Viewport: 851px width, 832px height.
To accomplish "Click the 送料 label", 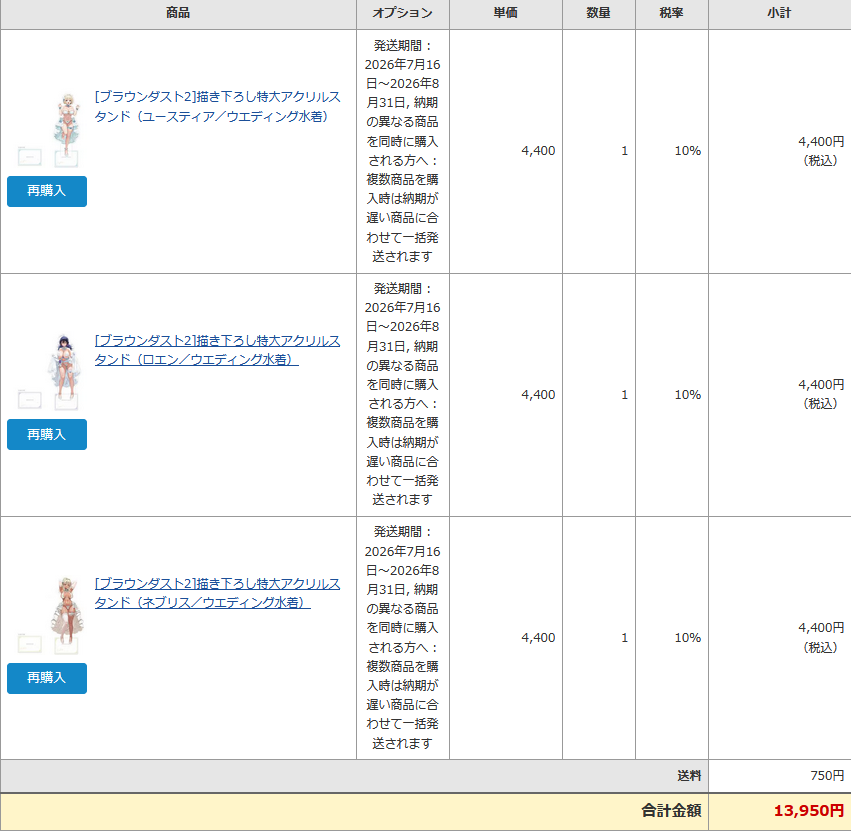I will (x=689, y=776).
